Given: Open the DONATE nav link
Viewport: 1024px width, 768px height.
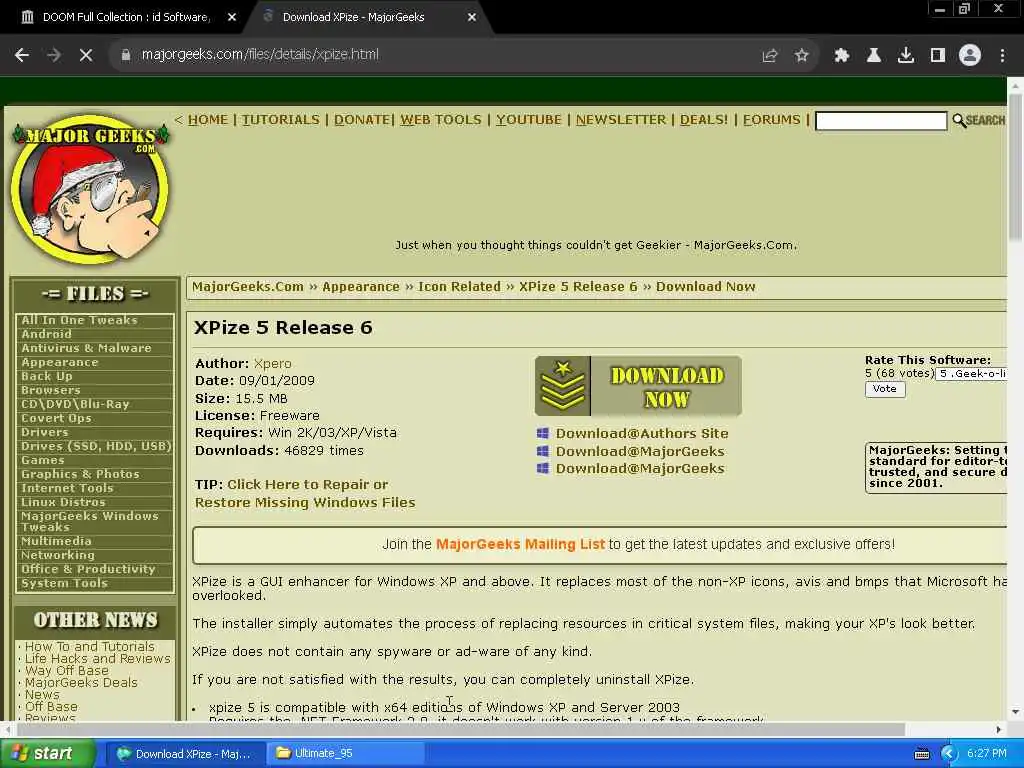Looking at the screenshot, I should point(362,120).
